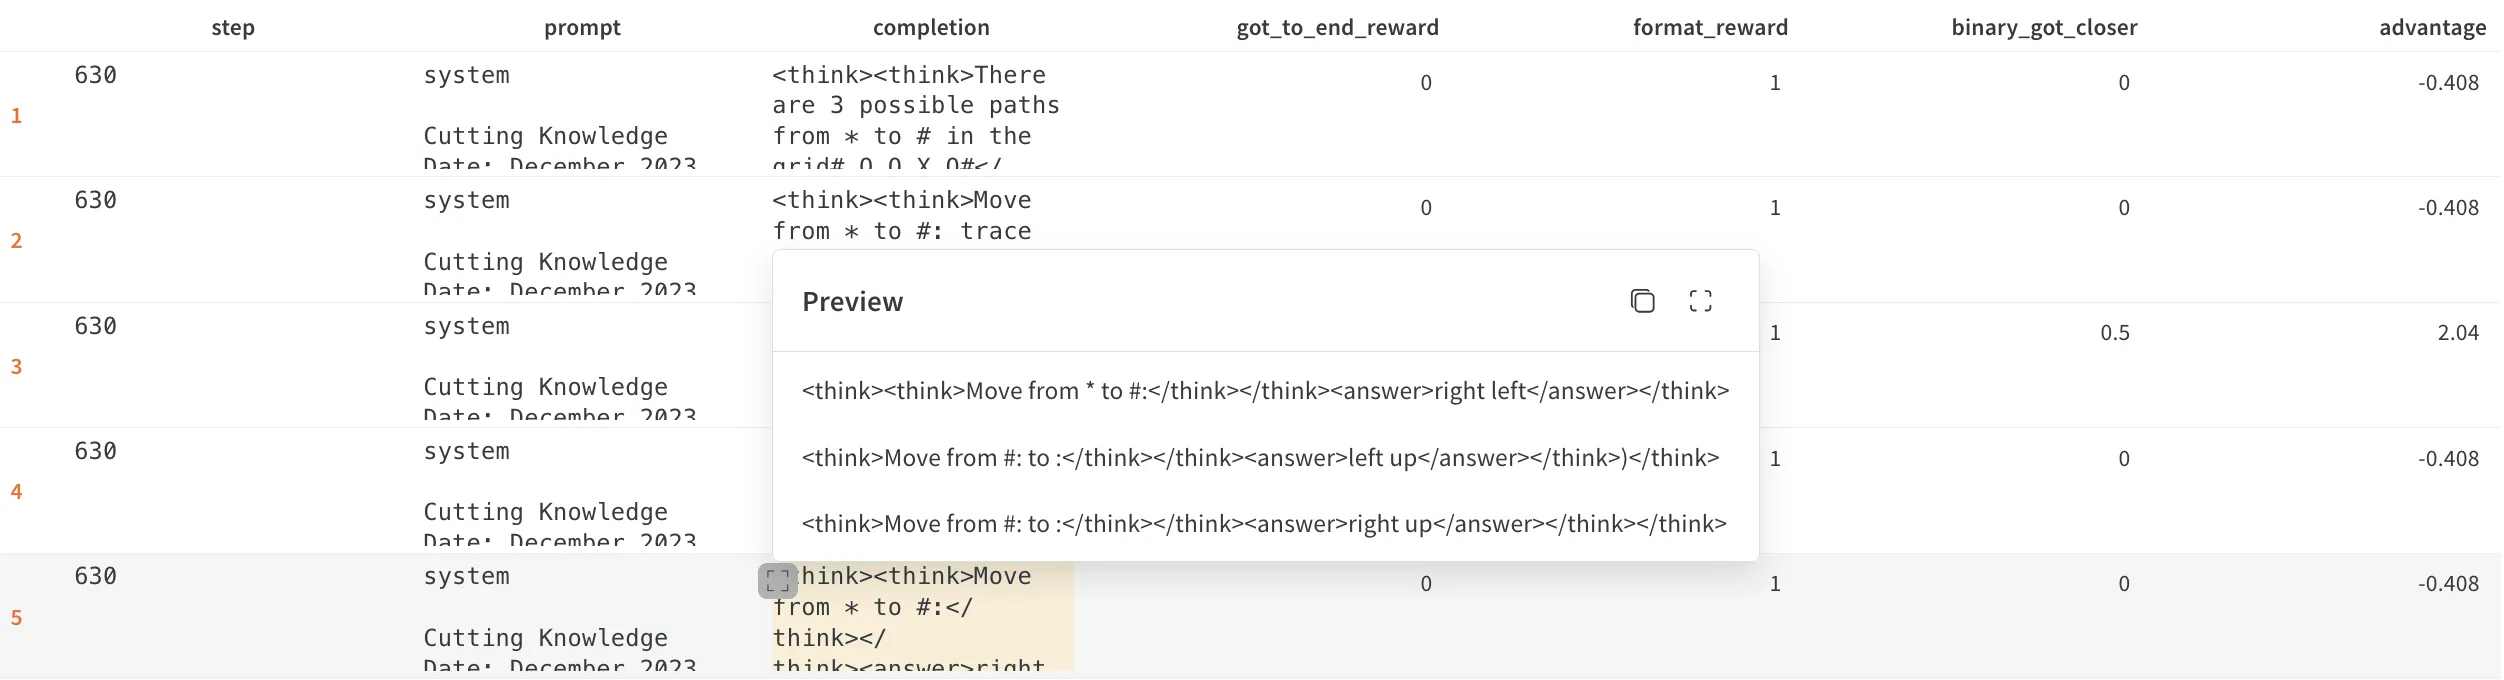Copy the preview contents using the copy icon
The width and height of the screenshot is (2504, 680).
1644,300
